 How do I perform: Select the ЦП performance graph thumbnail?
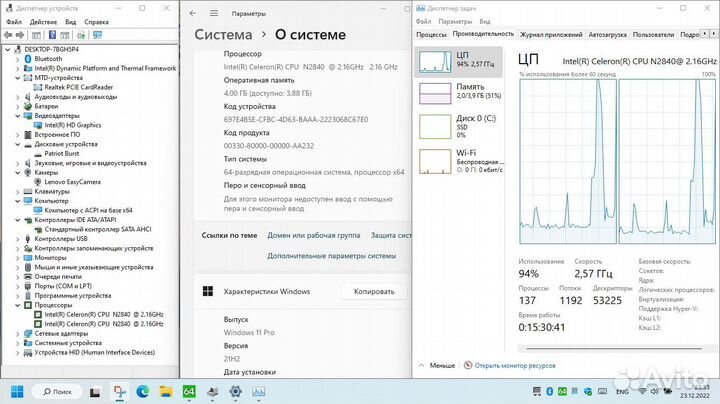point(435,62)
